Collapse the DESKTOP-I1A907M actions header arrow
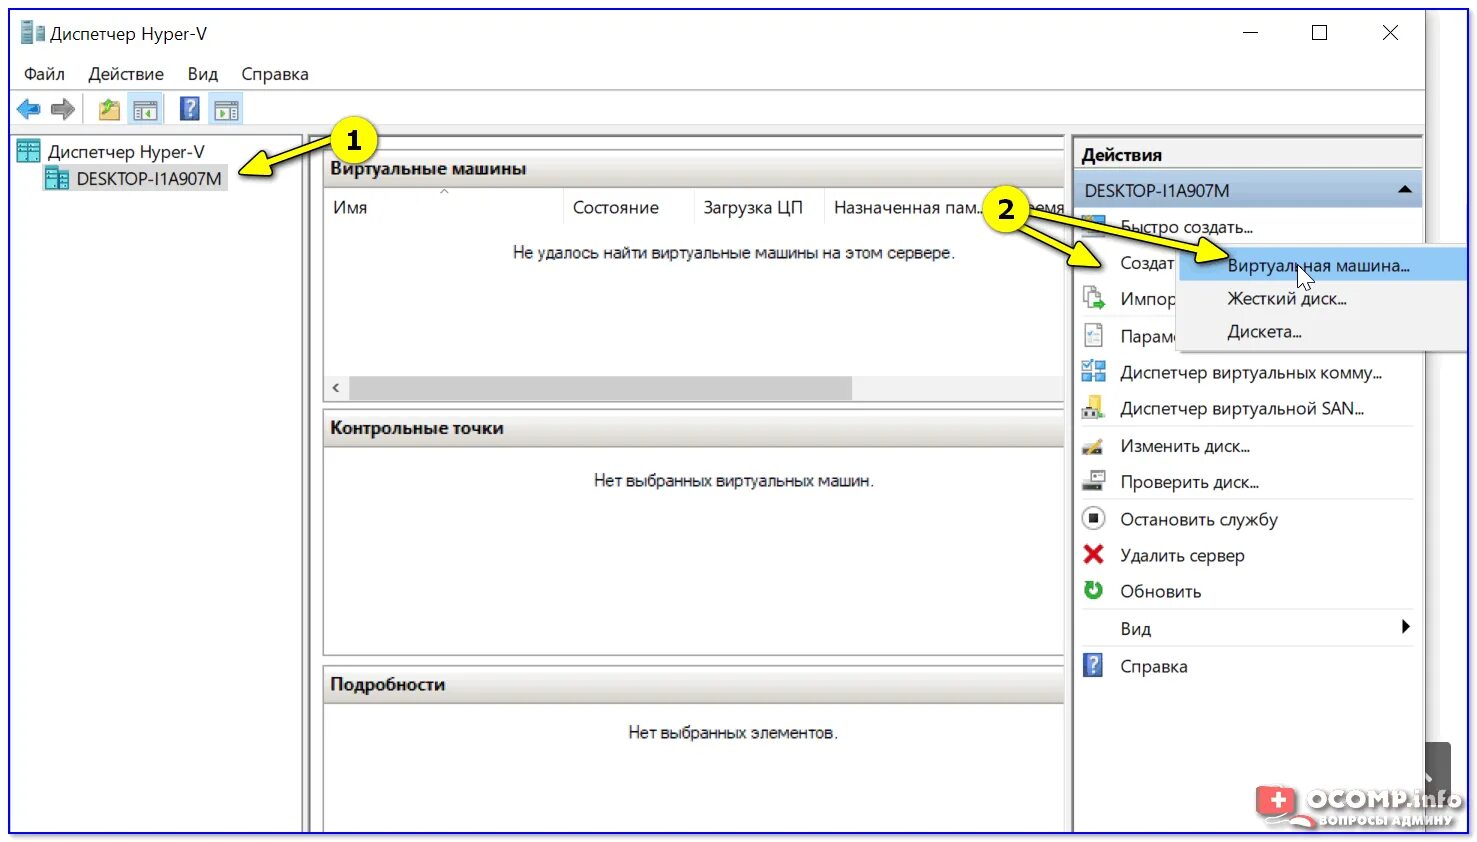This screenshot has width=1477, height=842. 1405,190
